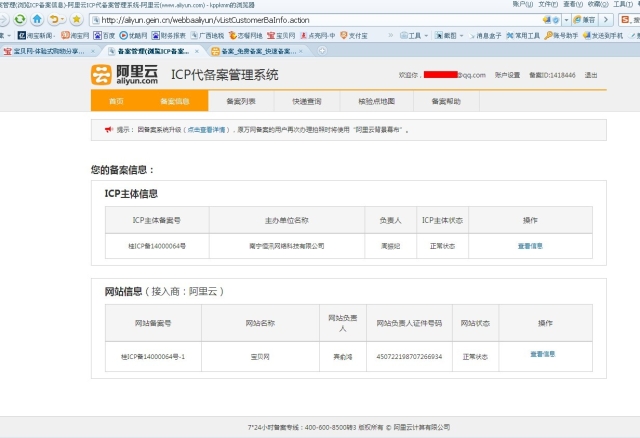Click 查看信息 link in ICP主体信息 table
Viewport: 640px width, 438px height.
[x=530, y=246]
